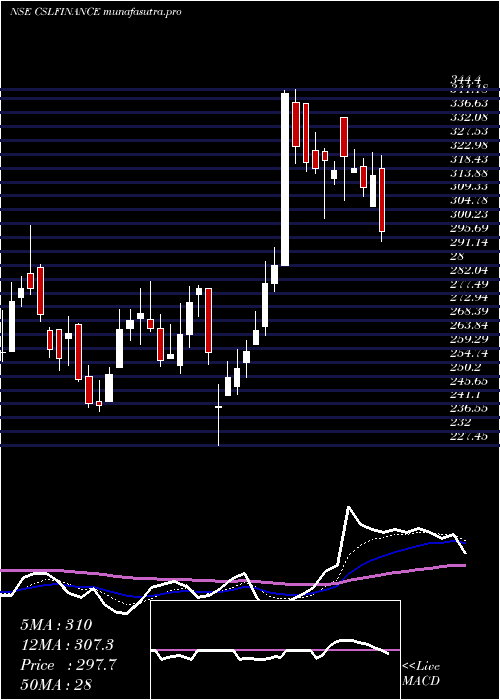
Task: Click the 5MA : 310 readout
Action: [56, 625]
